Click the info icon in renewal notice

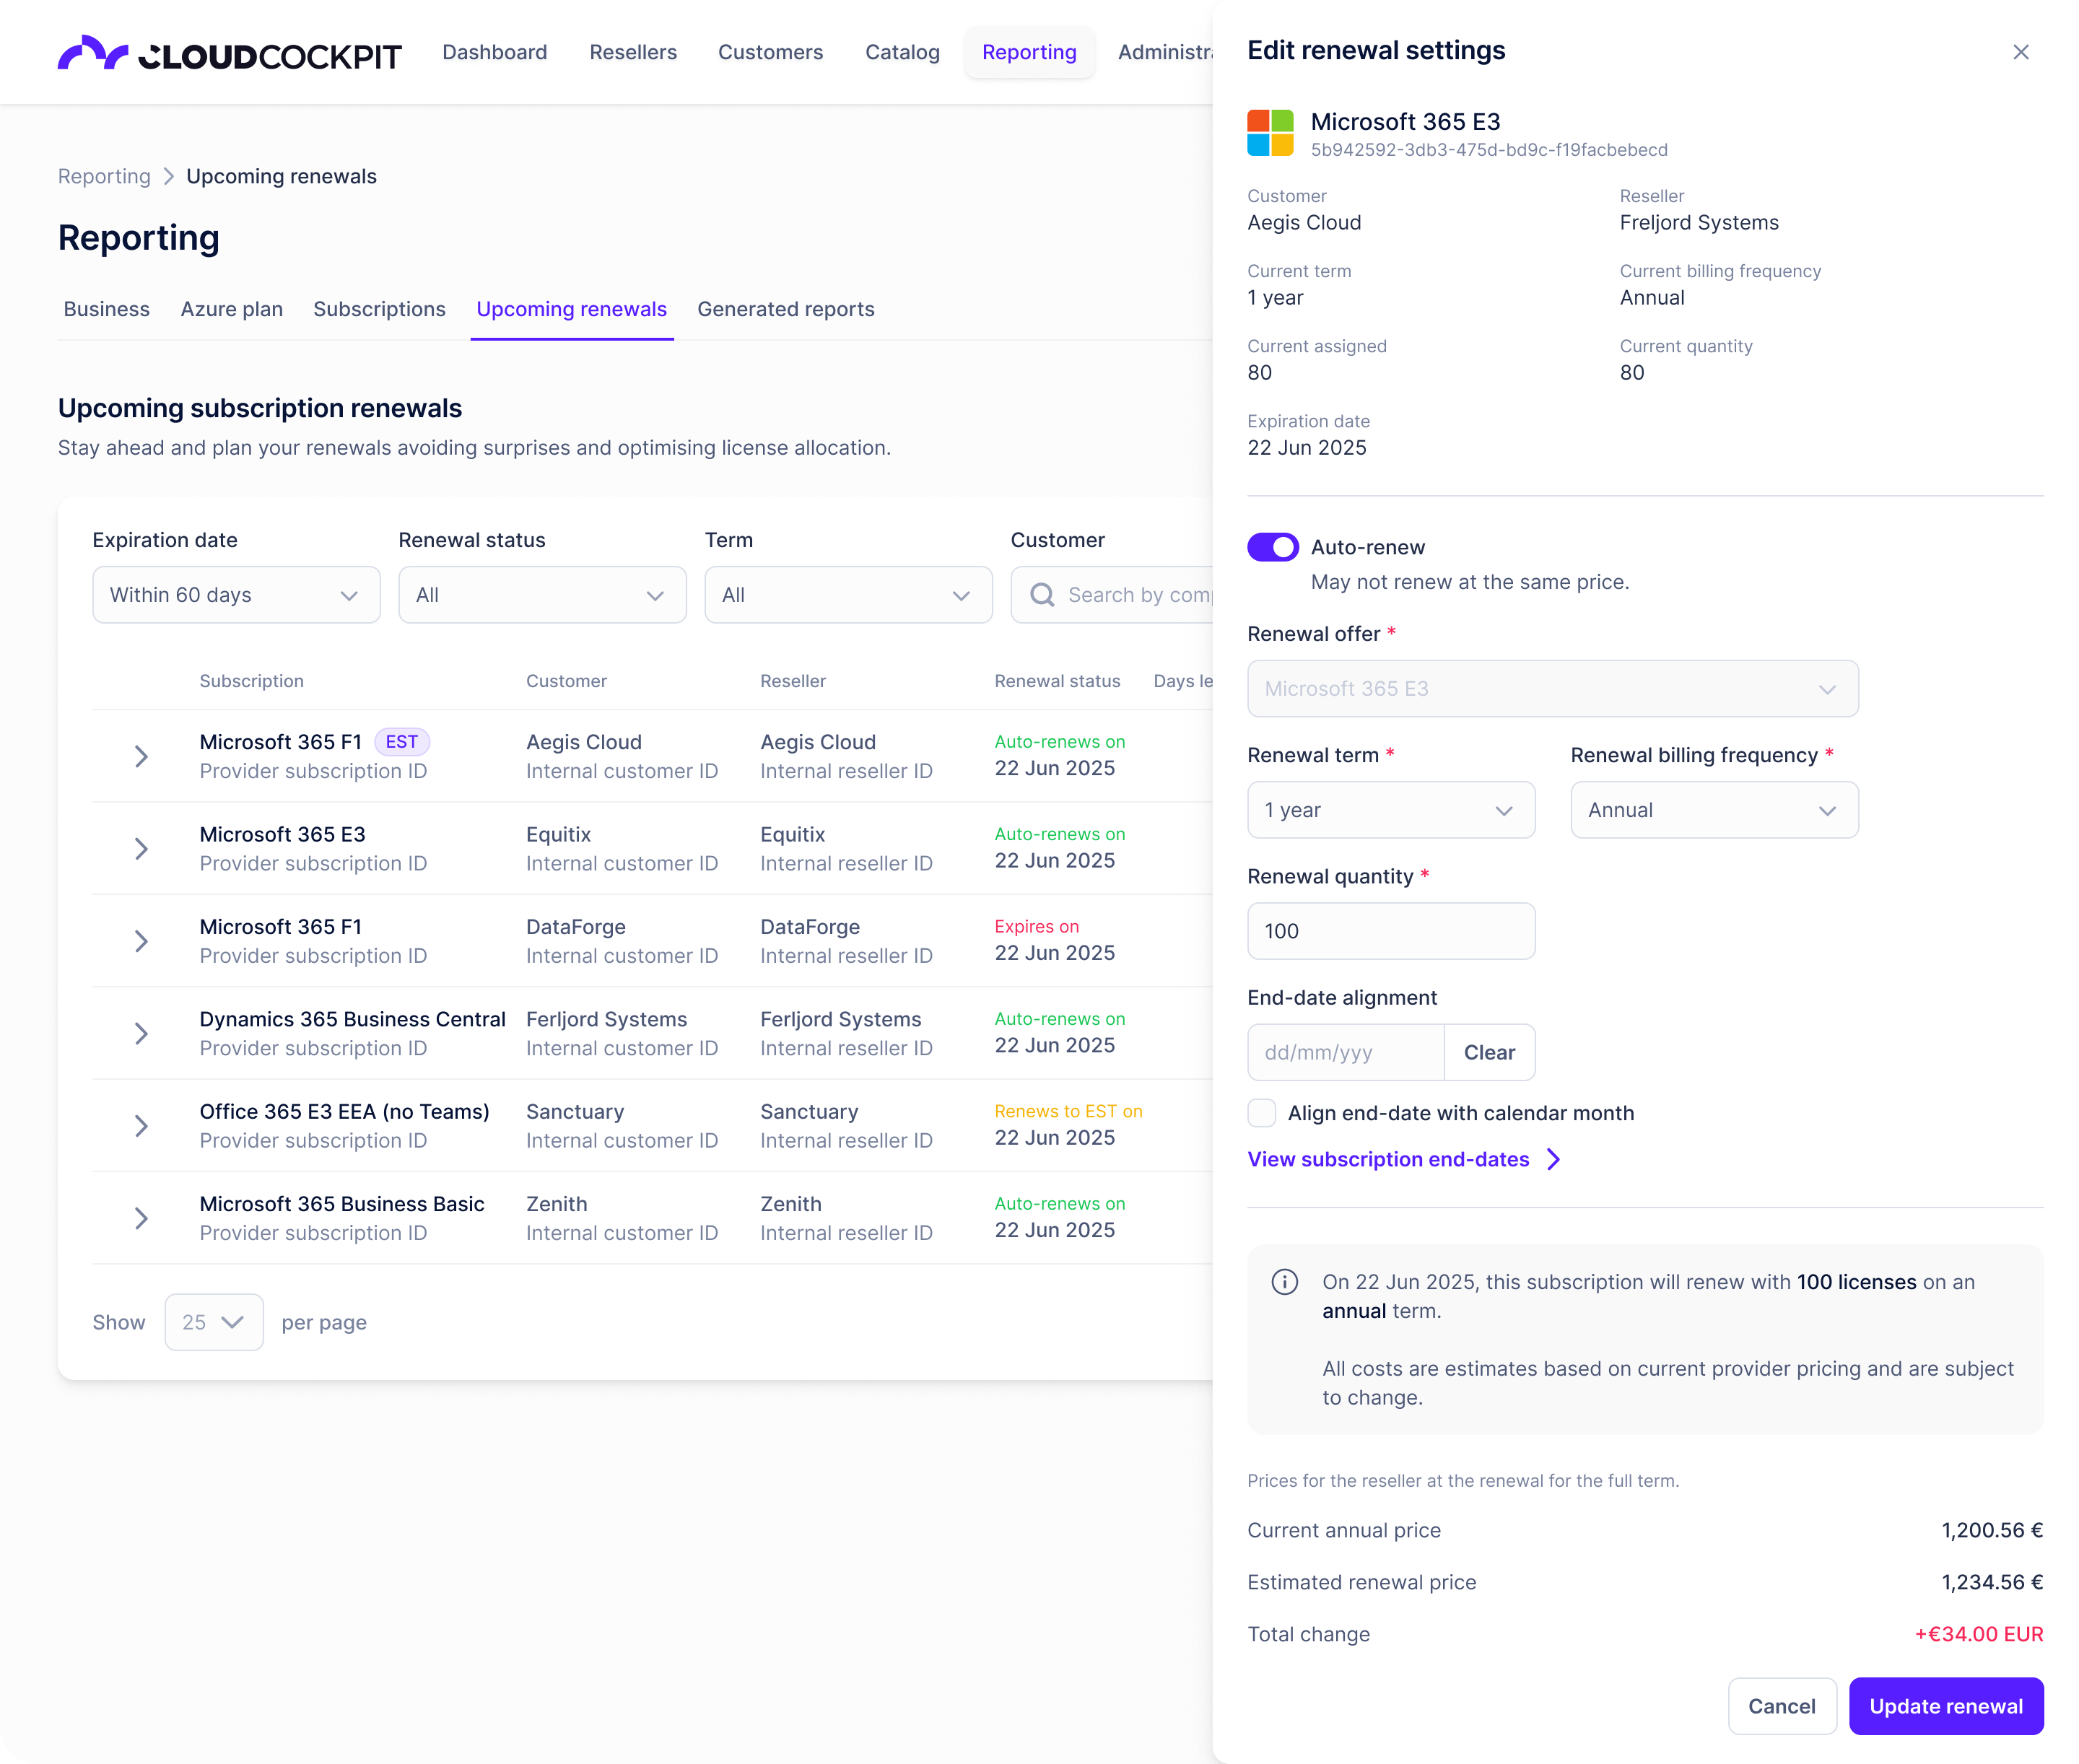1284,1282
